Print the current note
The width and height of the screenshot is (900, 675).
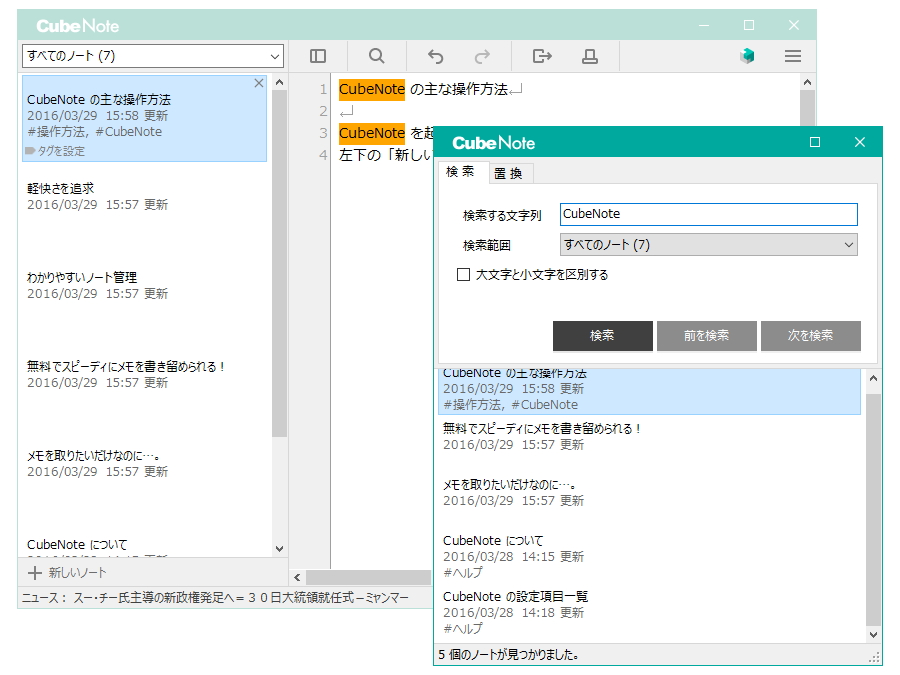click(590, 56)
